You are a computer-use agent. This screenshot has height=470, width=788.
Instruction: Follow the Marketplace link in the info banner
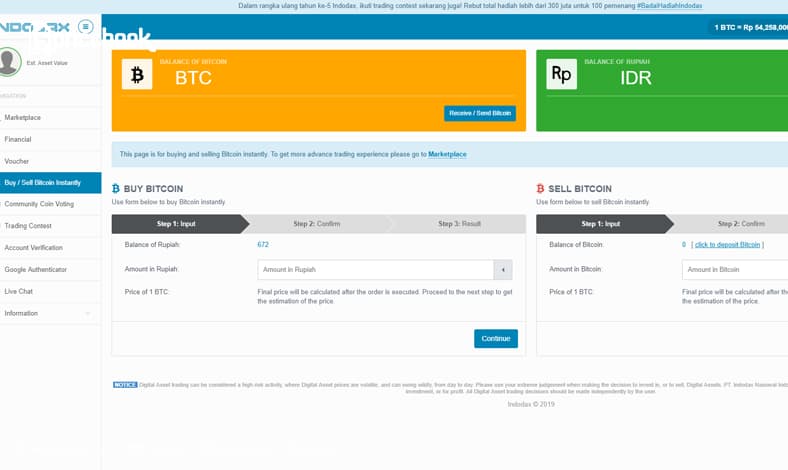[447, 154]
